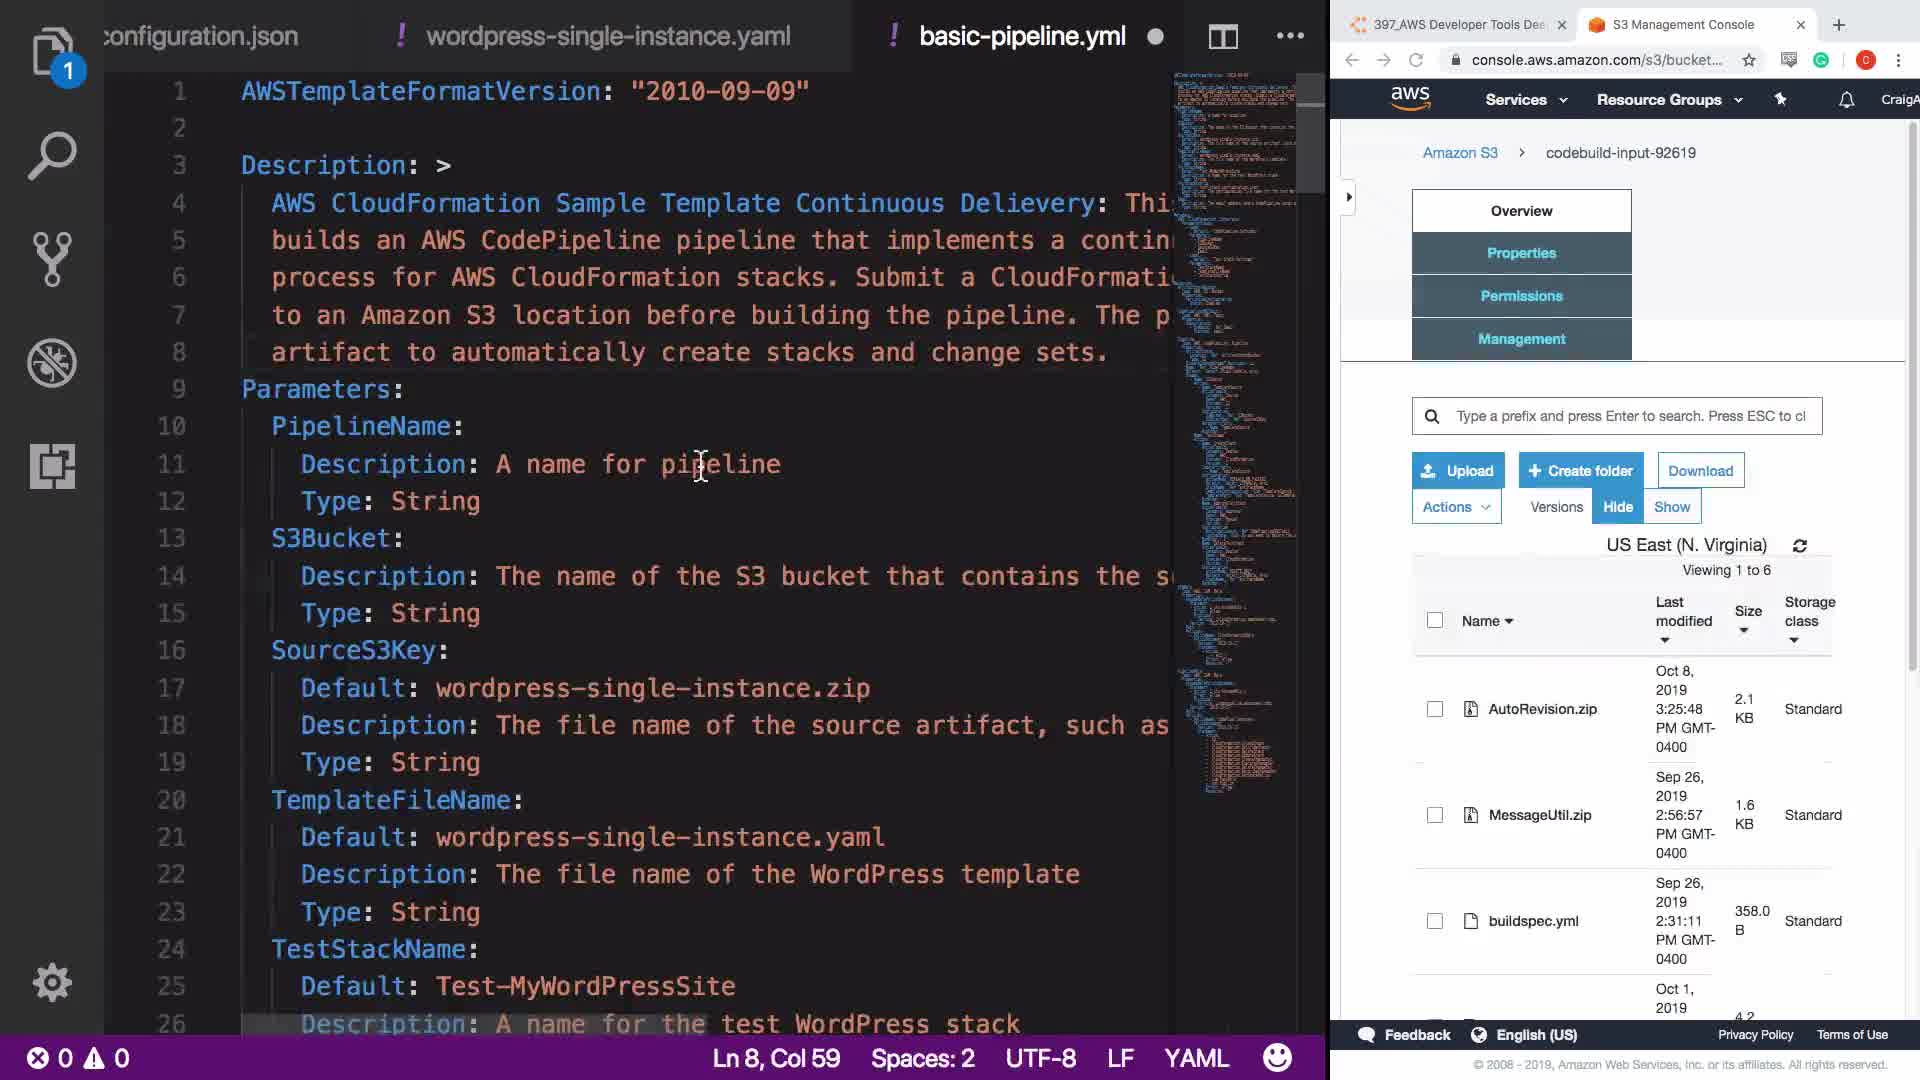The image size is (1920, 1080).
Task: Open the Search view in the activity bar
Action: click(x=51, y=156)
